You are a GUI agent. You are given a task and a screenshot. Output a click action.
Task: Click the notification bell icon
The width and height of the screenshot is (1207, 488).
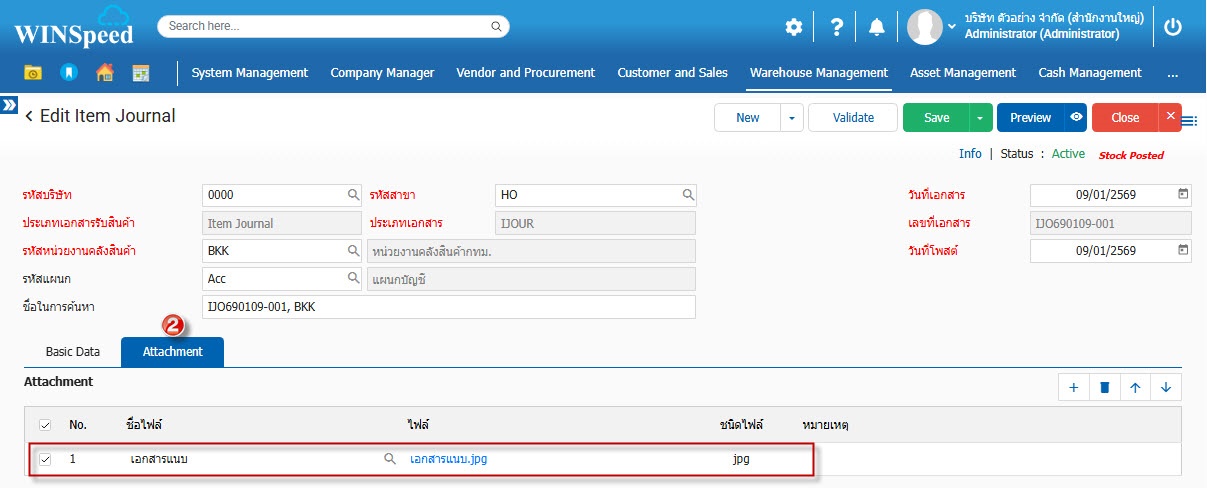click(876, 27)
